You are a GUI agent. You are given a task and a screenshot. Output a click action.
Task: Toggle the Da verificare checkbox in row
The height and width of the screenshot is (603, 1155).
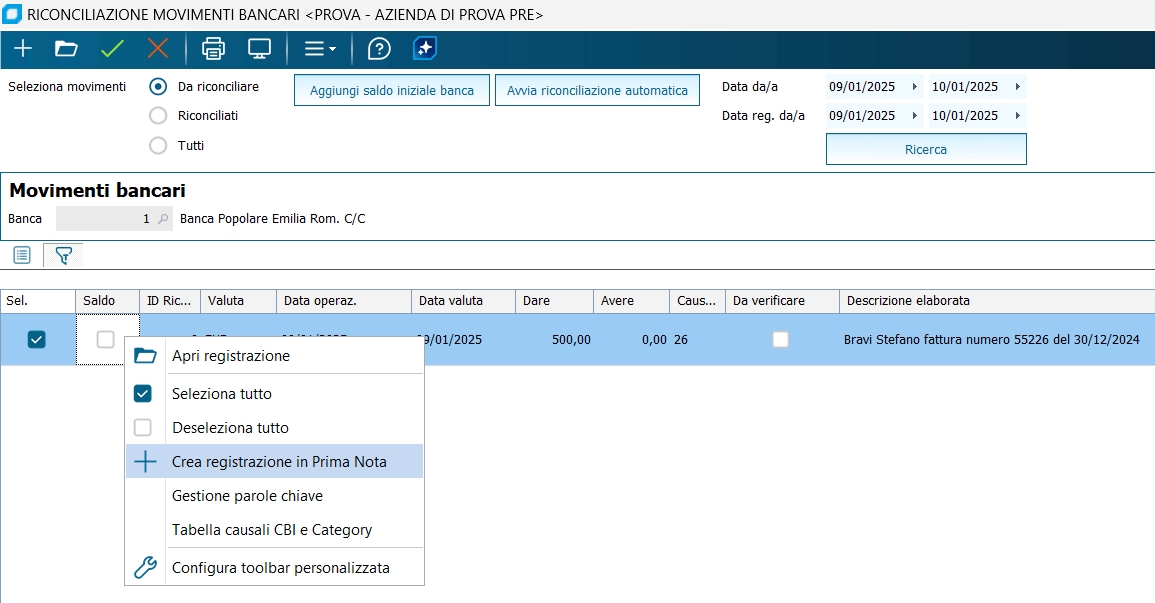tap(780, 340)
